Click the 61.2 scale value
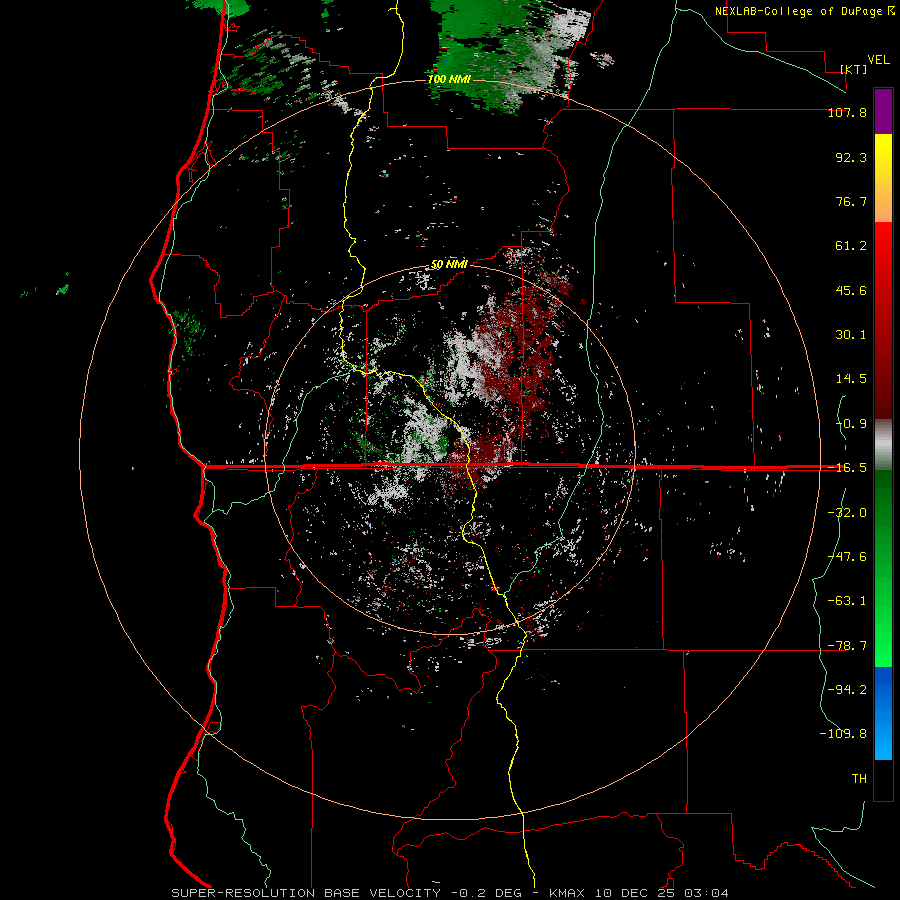900x900 pixels. 851,246
